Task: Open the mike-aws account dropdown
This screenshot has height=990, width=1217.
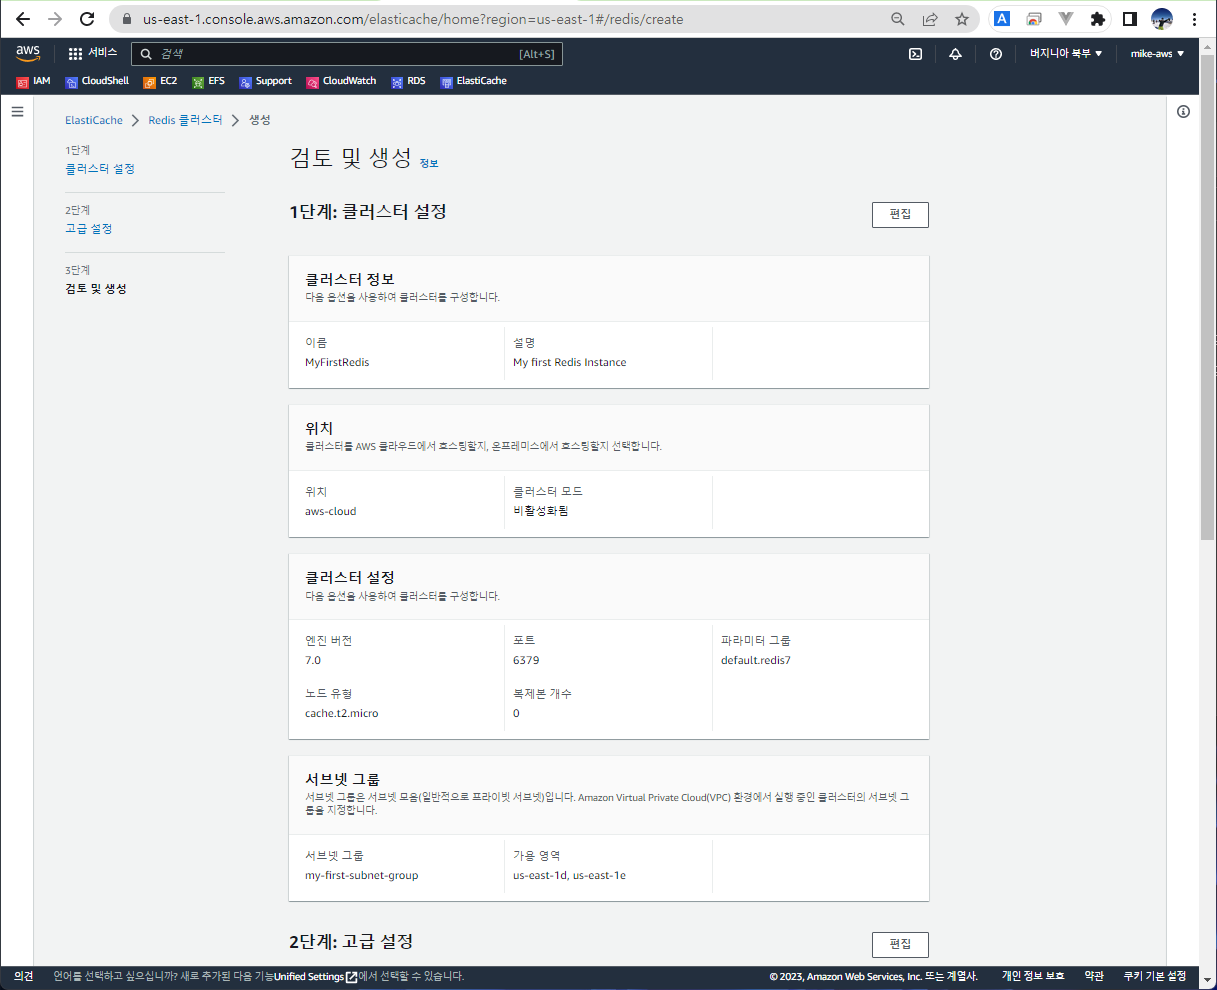Action: click(x=1157, y=54)
